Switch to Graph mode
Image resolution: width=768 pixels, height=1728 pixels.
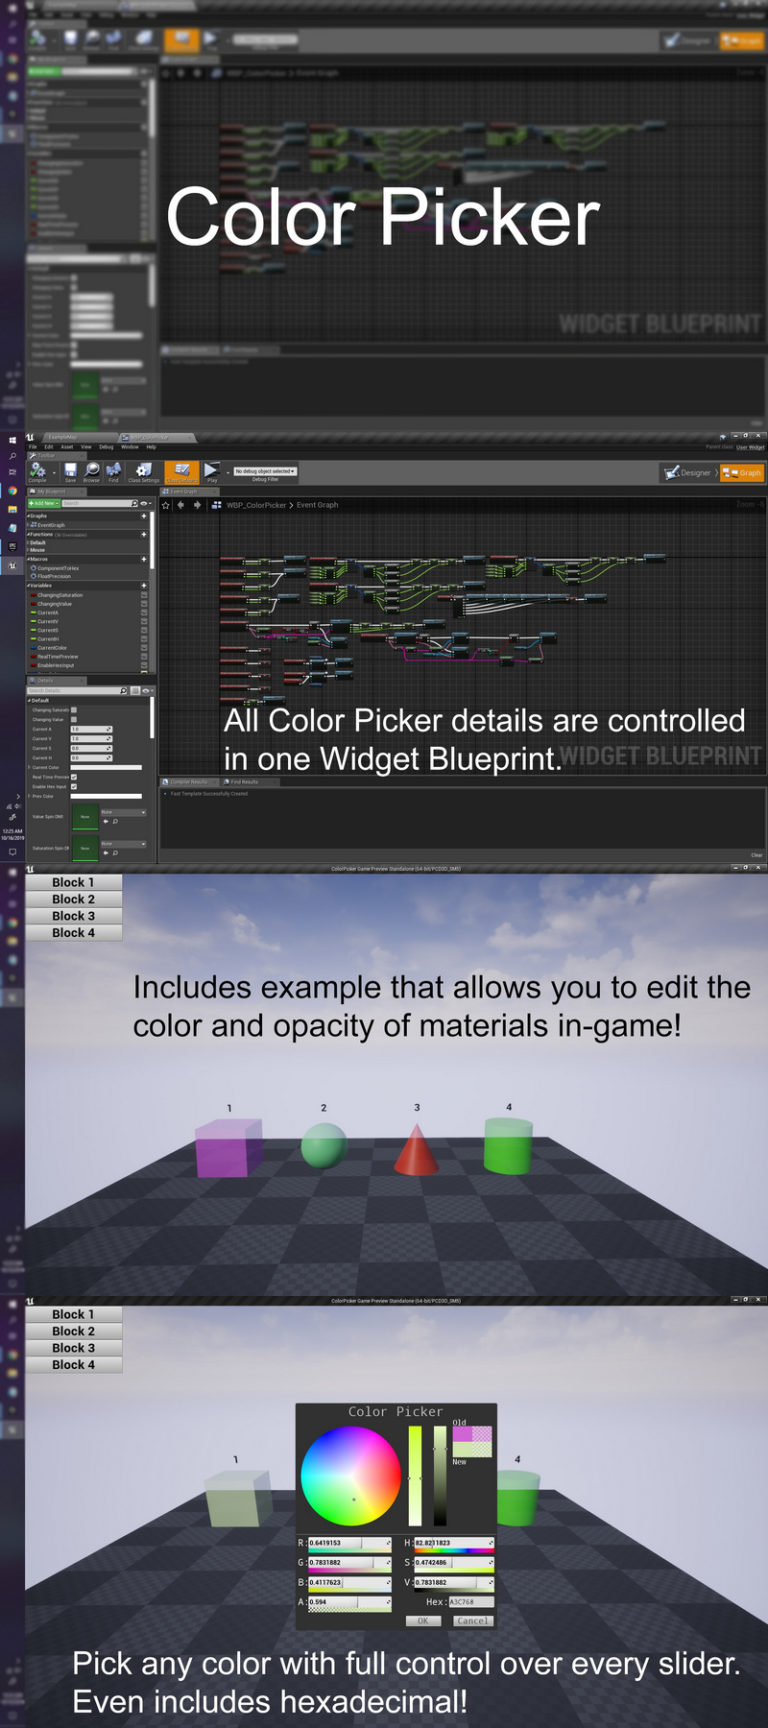point(743,472)
